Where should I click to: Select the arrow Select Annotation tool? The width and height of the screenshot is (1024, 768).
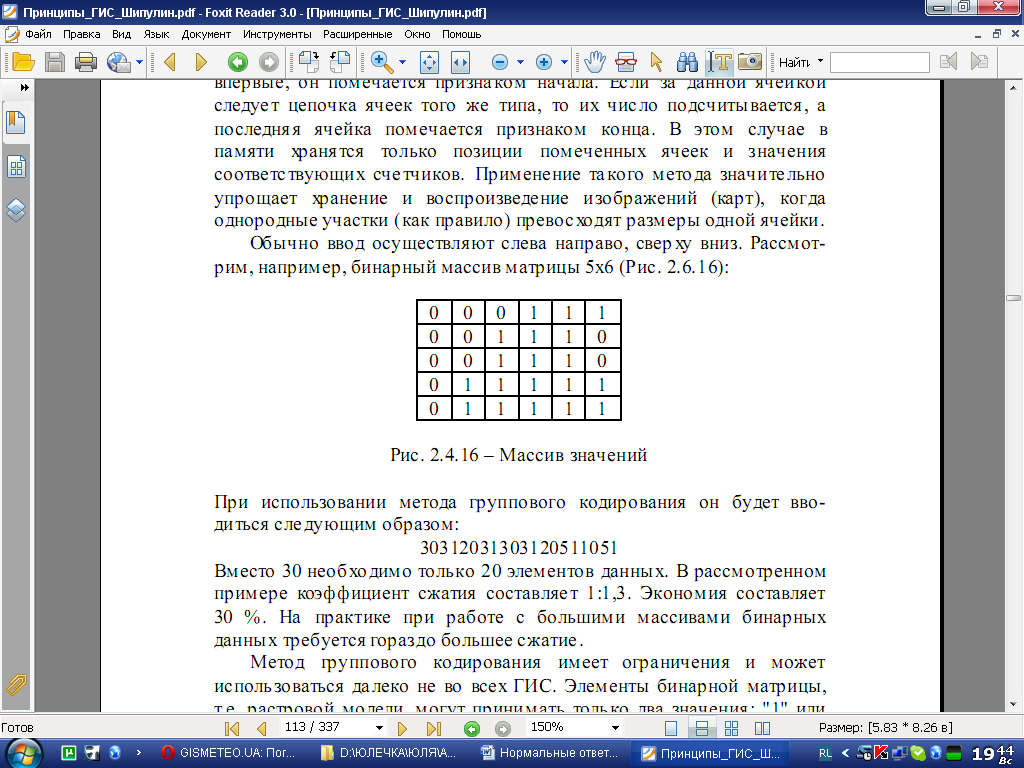tap(656, 62)
